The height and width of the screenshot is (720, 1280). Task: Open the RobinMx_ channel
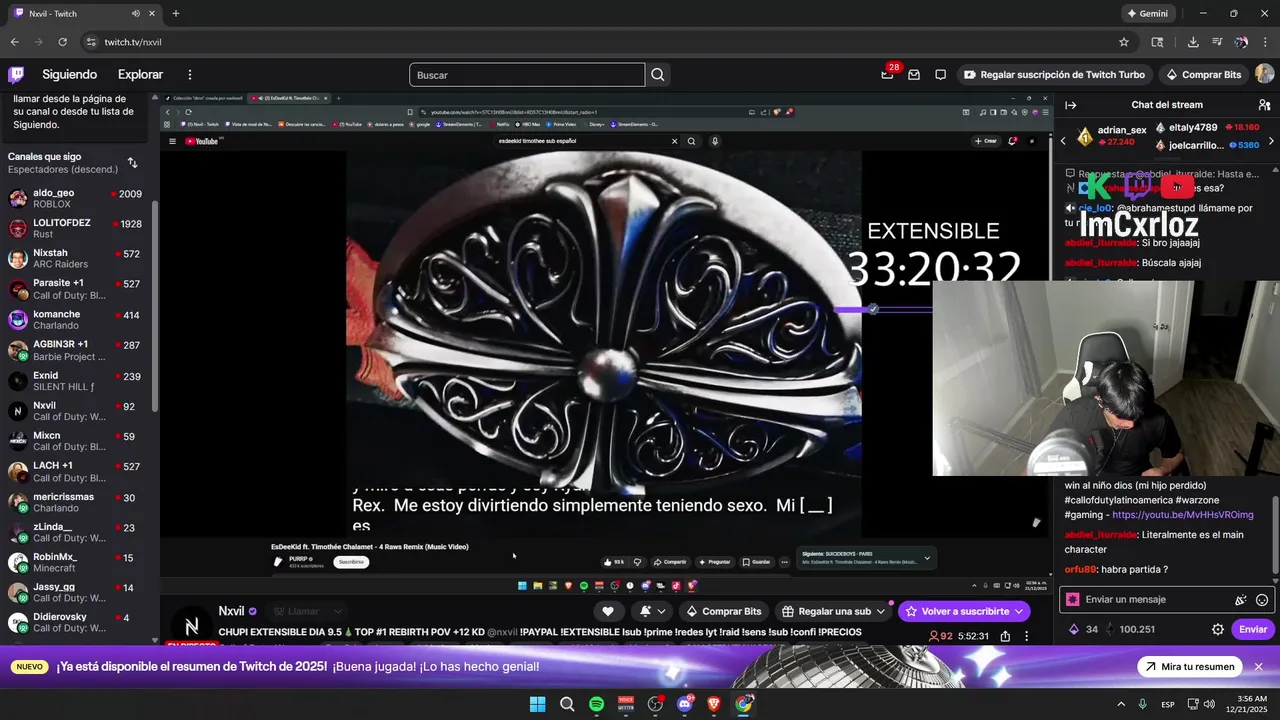tap(75, 563)
